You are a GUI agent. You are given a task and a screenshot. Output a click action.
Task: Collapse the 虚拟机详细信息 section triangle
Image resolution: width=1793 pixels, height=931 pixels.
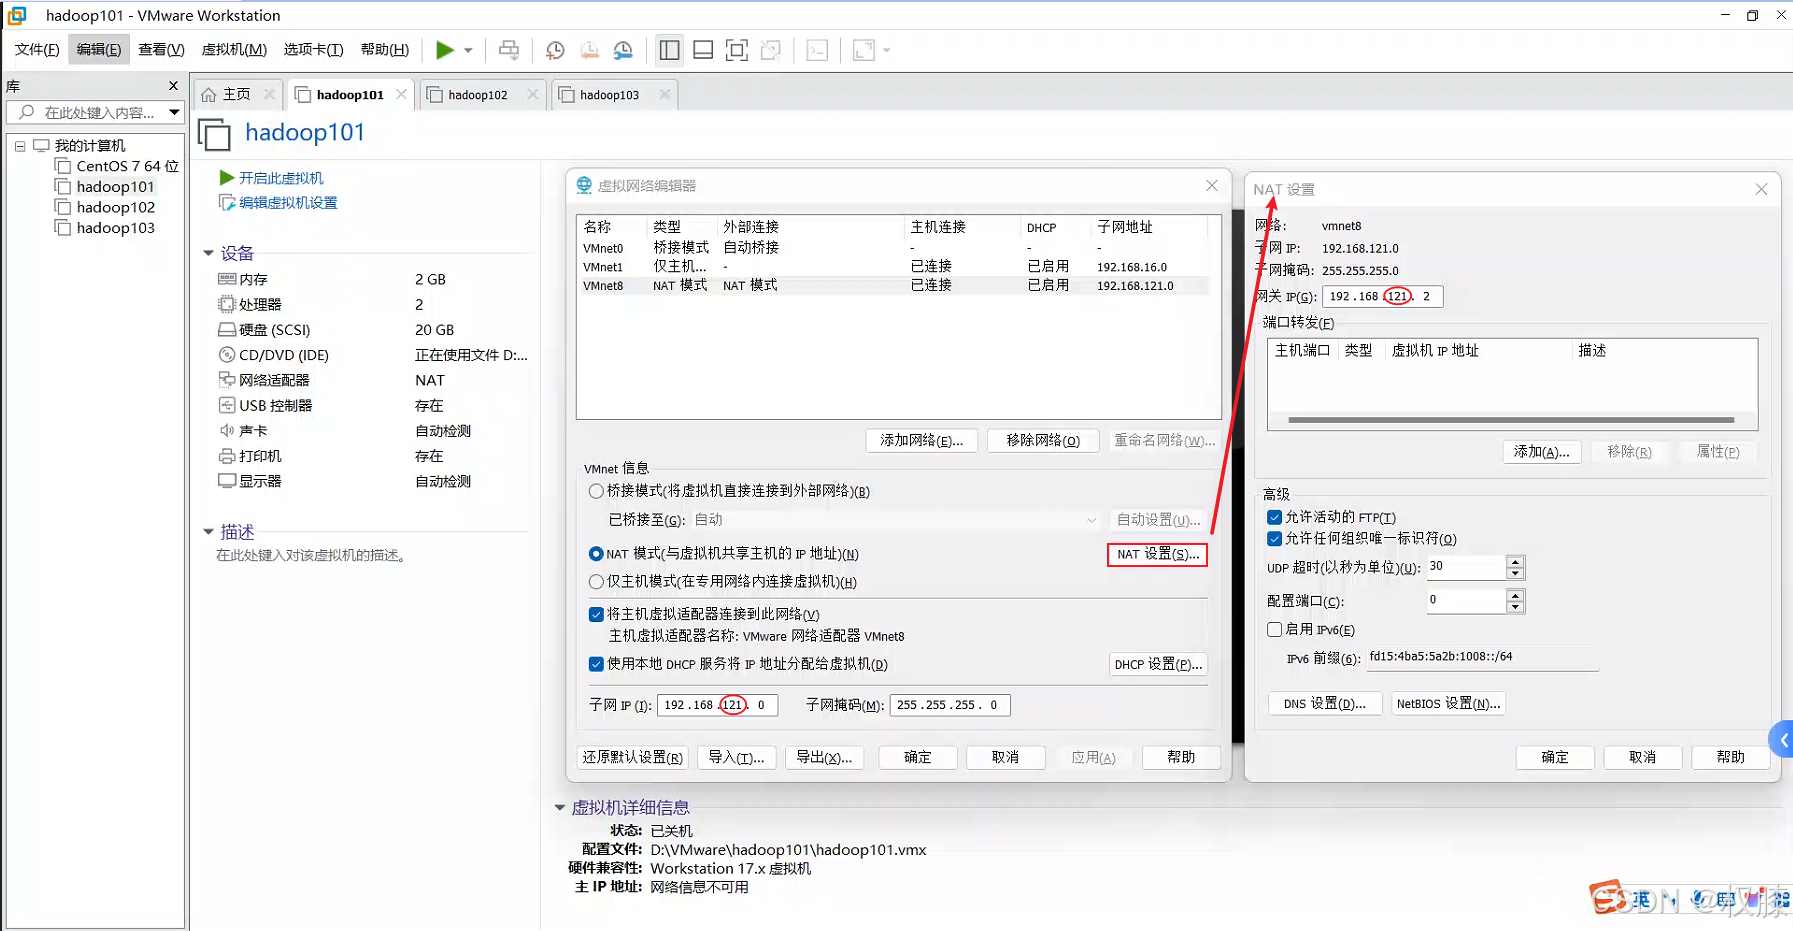click(x=560, y=808)
